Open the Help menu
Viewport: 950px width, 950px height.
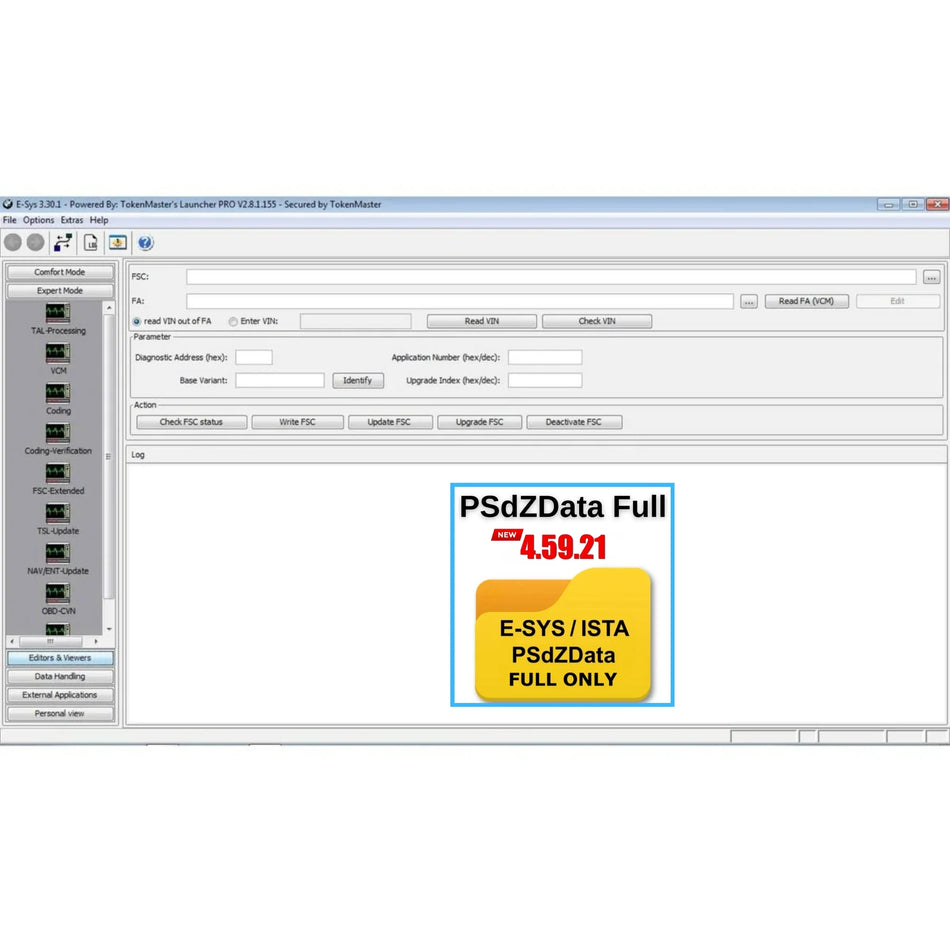99,220
